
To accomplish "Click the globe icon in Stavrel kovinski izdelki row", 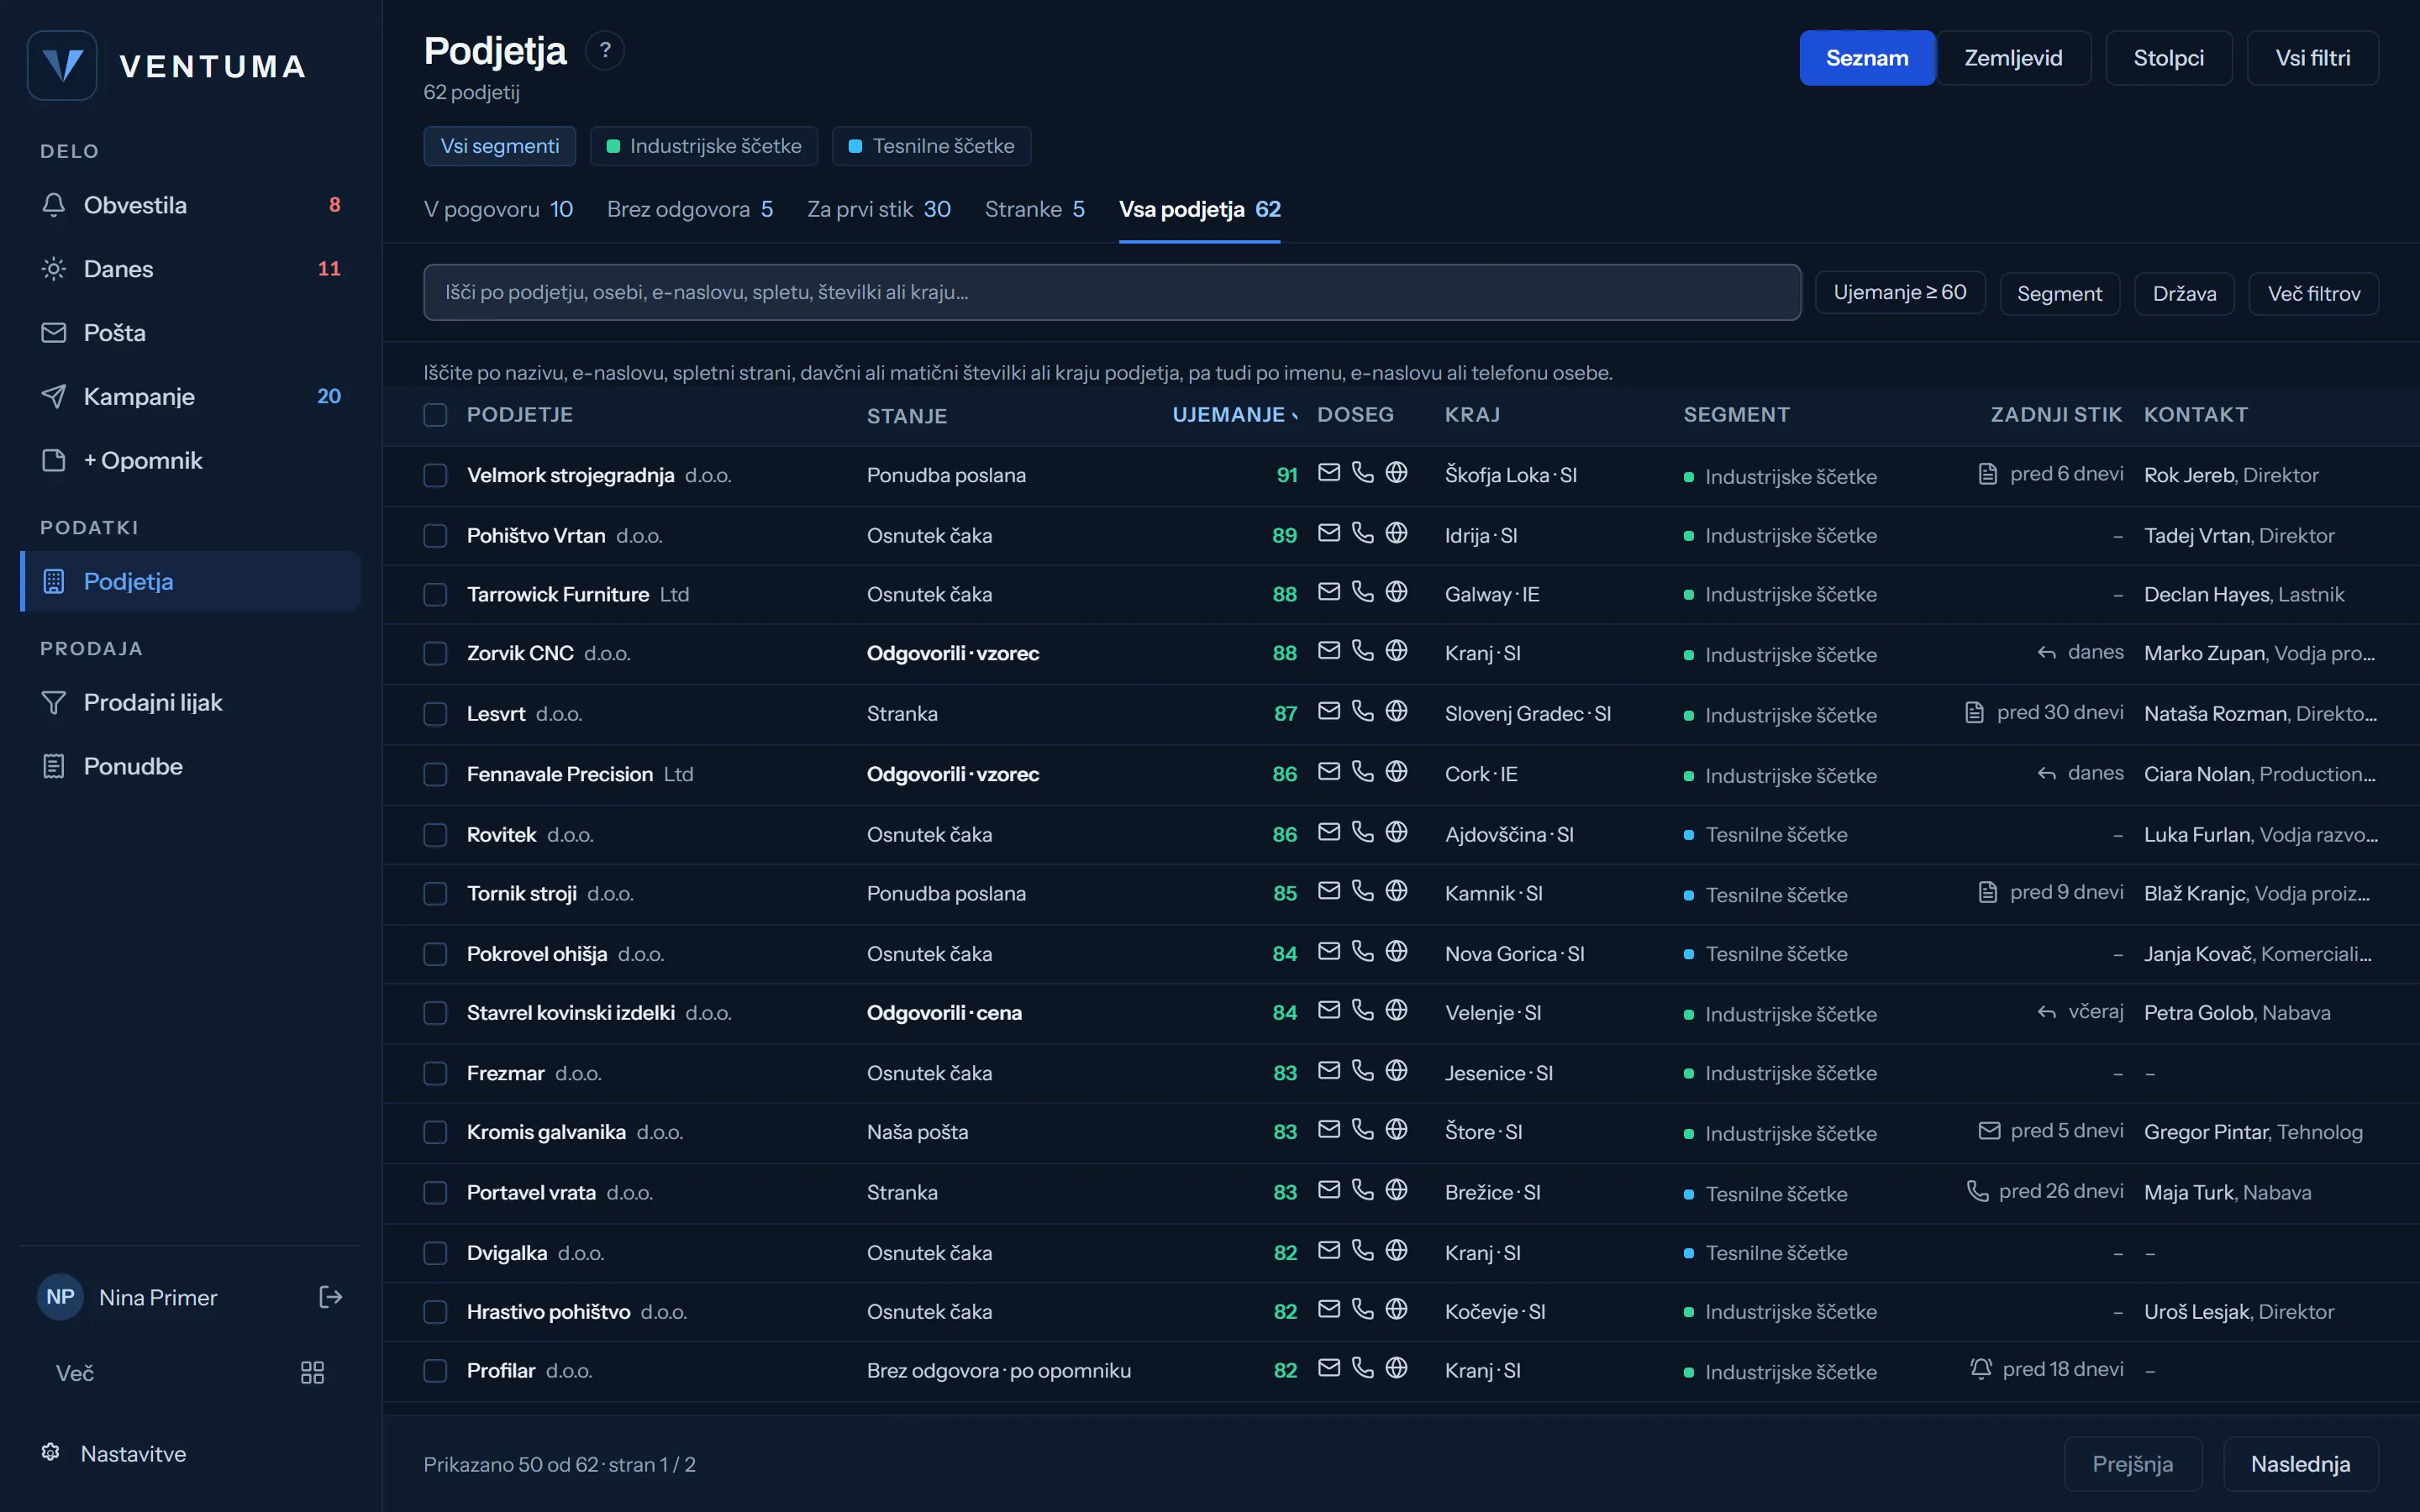I will [1396, 1010].
